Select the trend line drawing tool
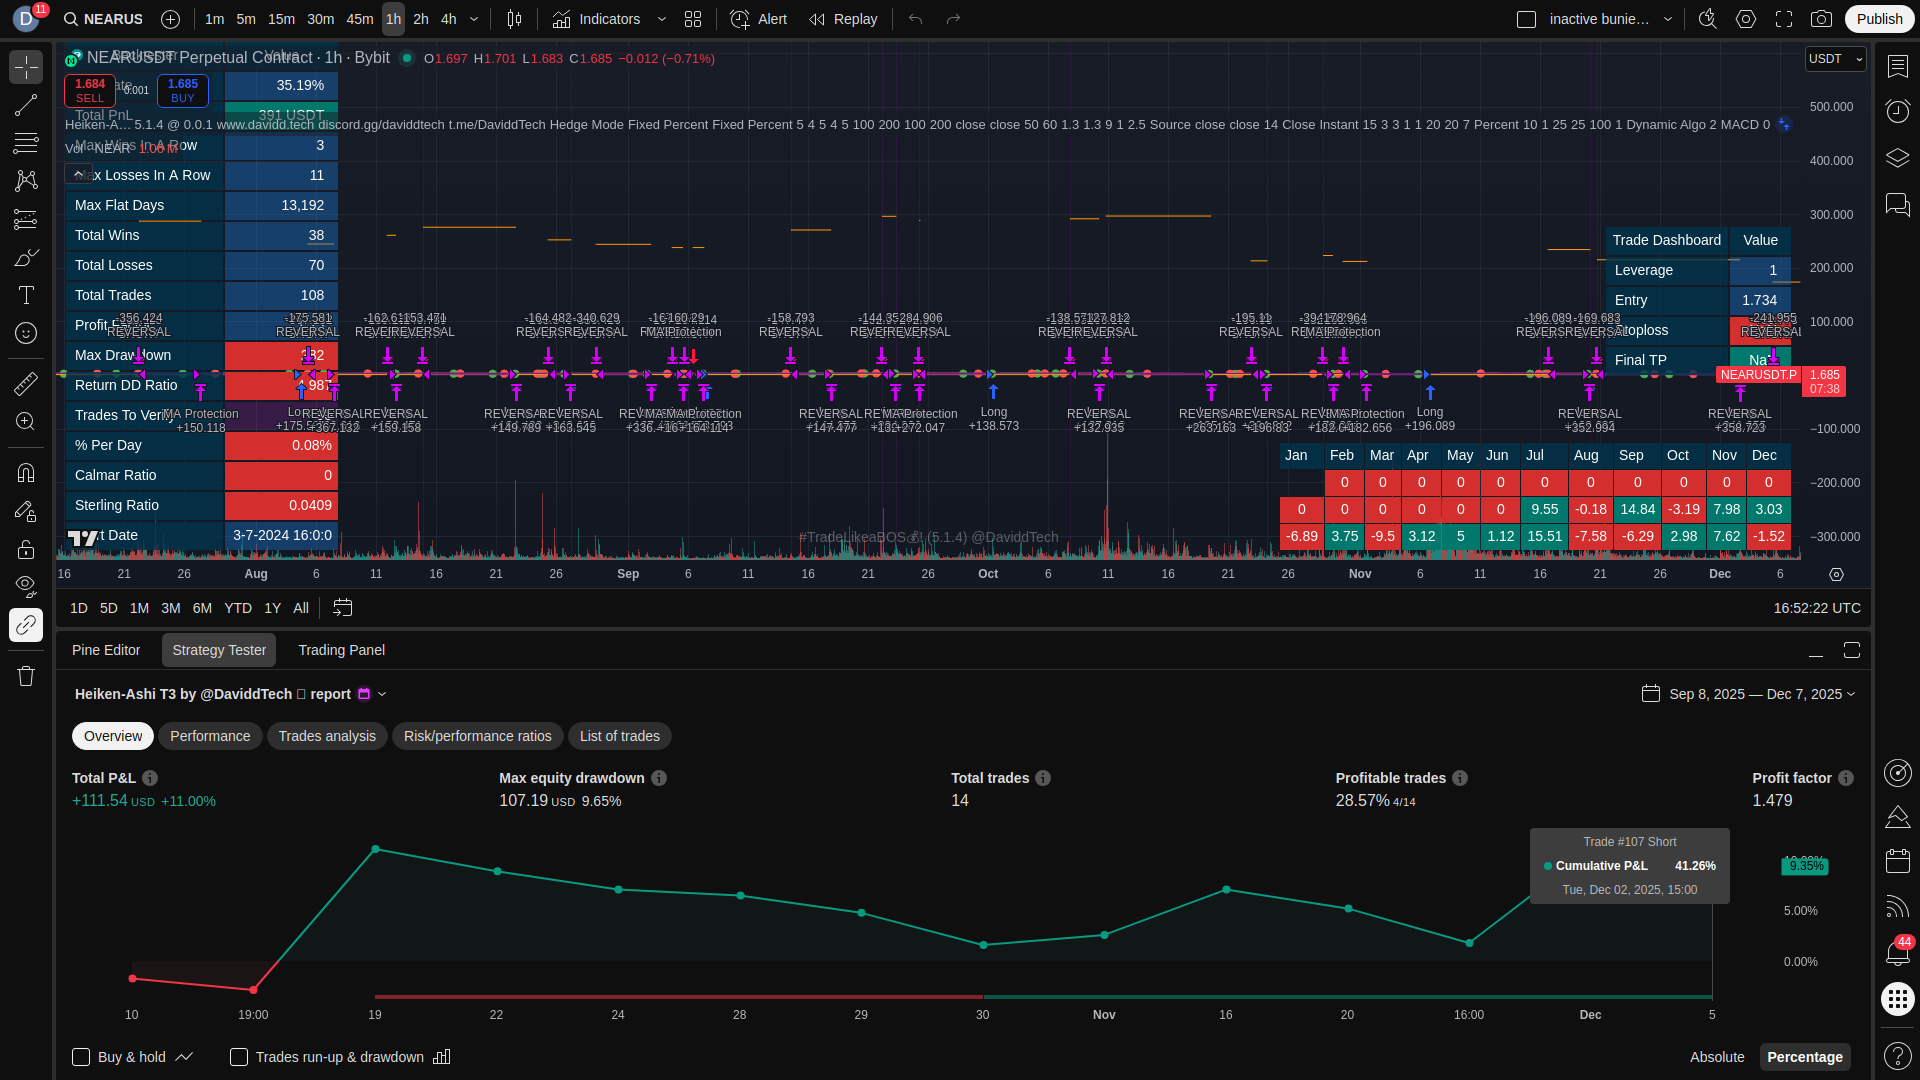 (x=26, y=106)
